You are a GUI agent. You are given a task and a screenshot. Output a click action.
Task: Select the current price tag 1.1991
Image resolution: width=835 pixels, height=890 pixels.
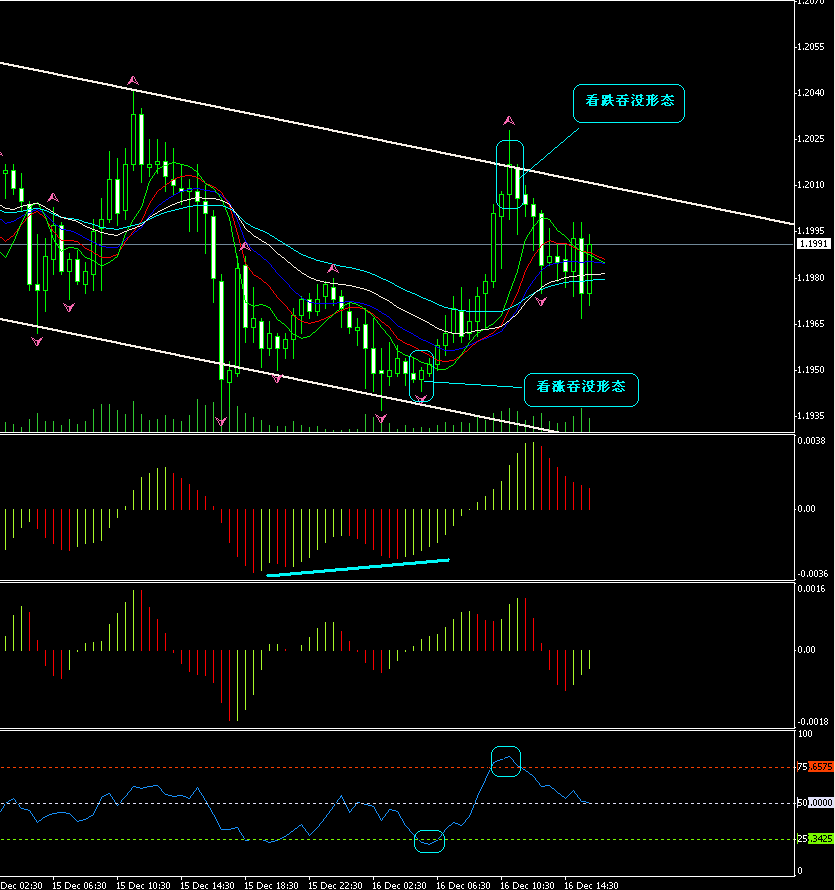(813, 244)
